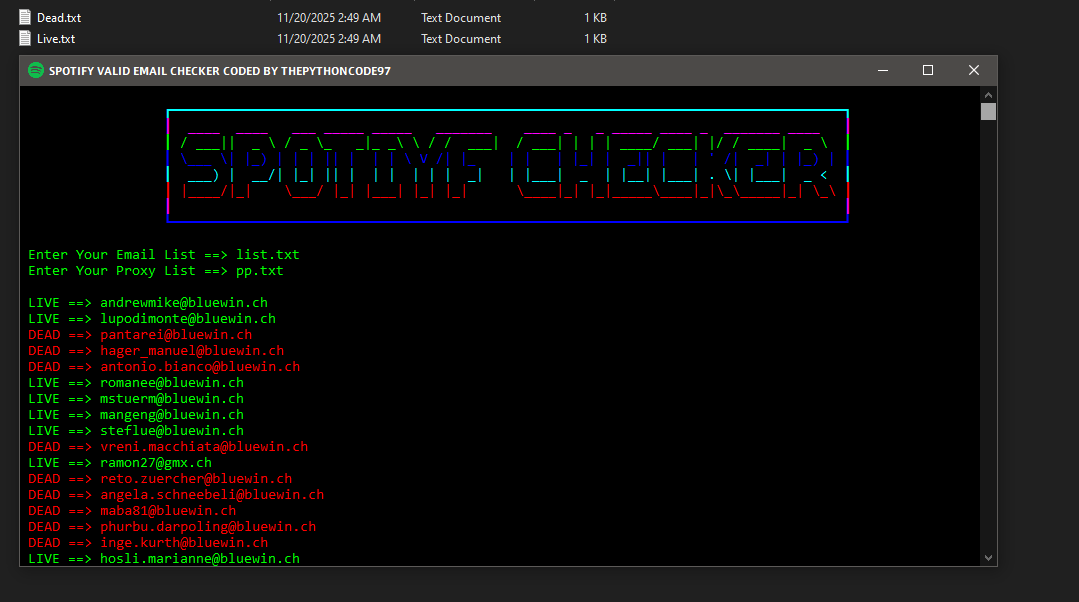Image resolution: width=1079 pixels, height=602 pixels.
Task: Click the phurbu.darpoling@bluewin.ch DEAD line
Action: point(172,526)
